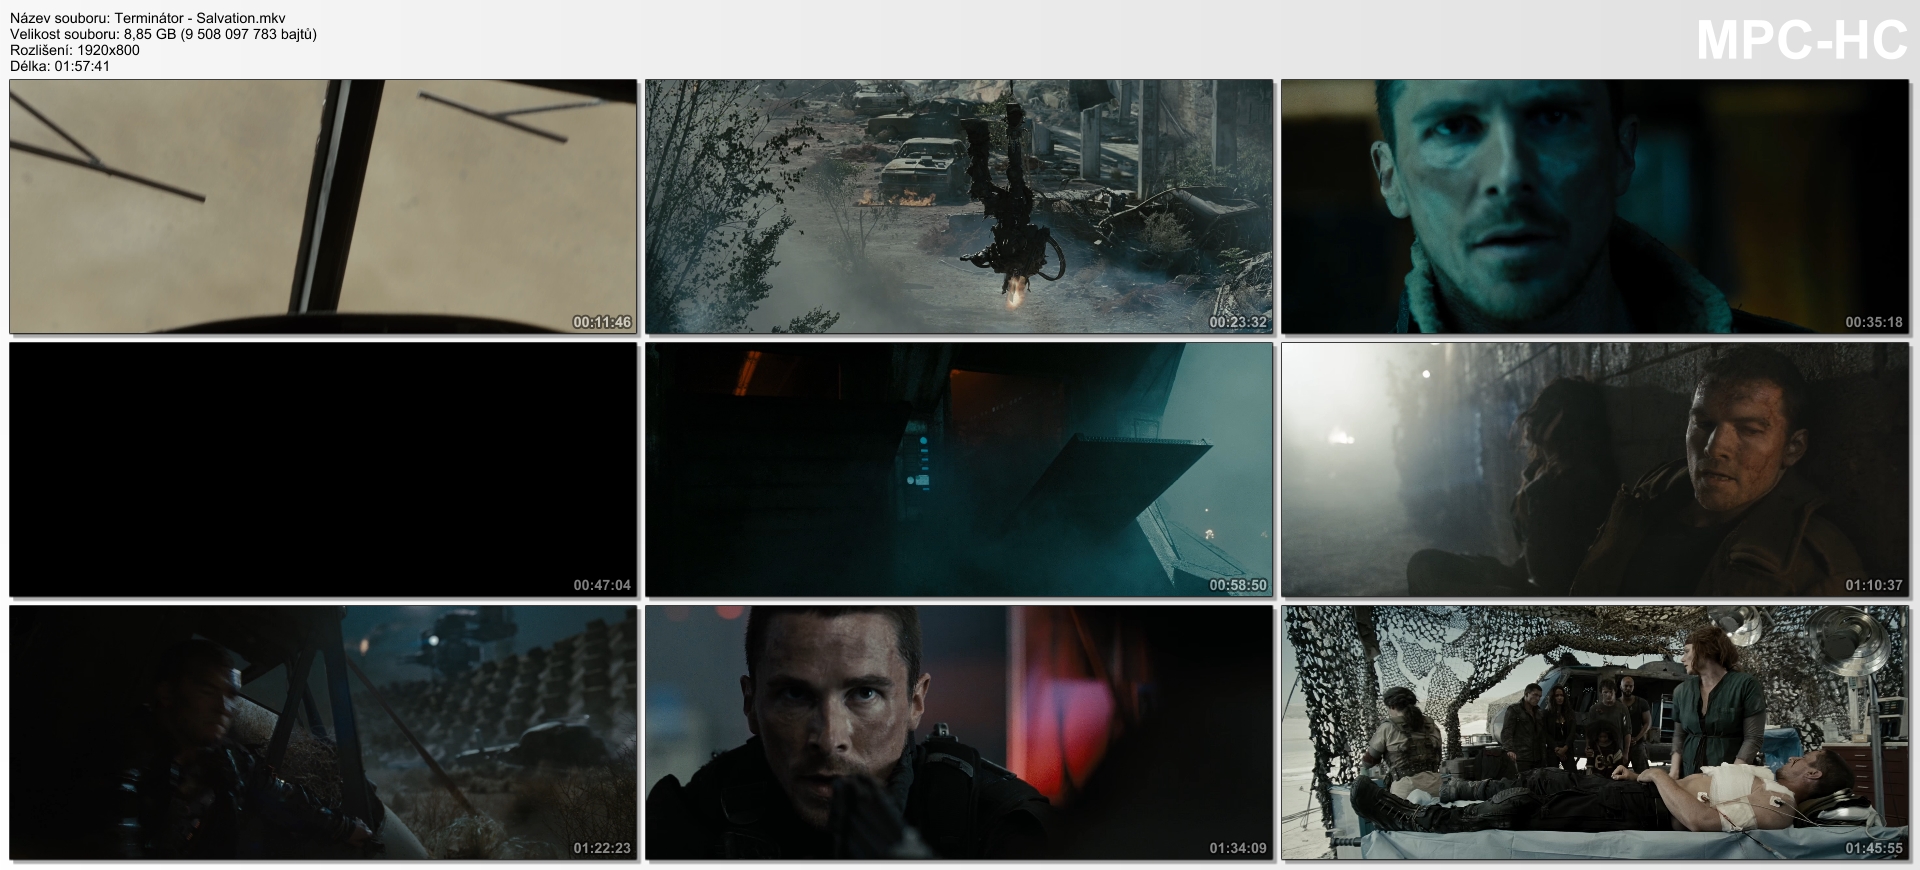Select the thumbnail at 01:34:09
1920x870 pixels.
pos(959,733)
